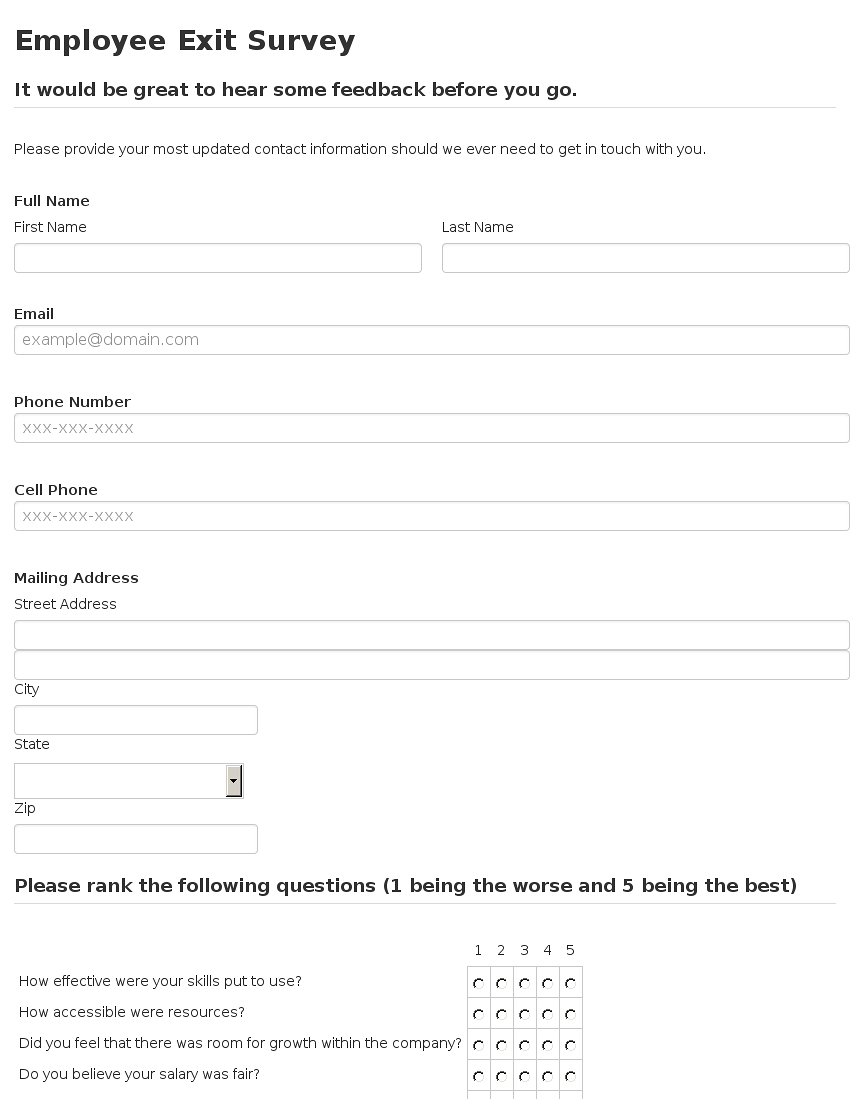Click the Zip code field
Screen dimensions: 850x1099
coord(136,839)
